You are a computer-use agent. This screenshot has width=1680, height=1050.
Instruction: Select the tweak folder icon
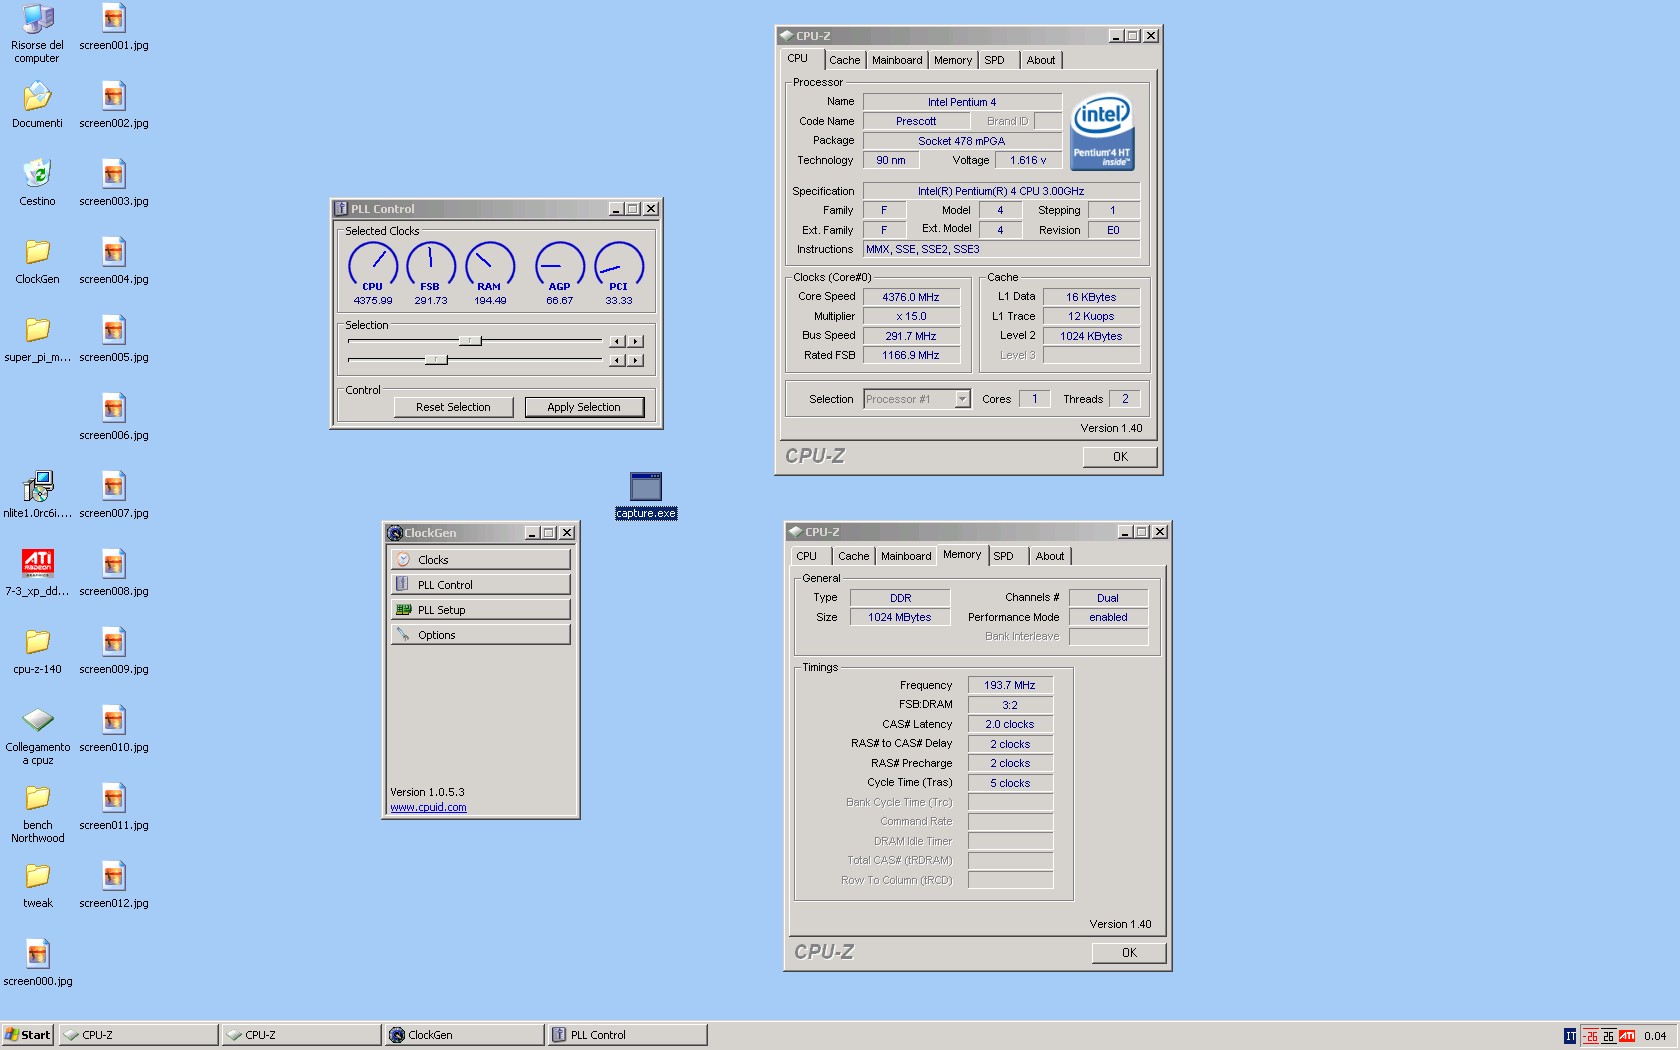tap(37, 875)
